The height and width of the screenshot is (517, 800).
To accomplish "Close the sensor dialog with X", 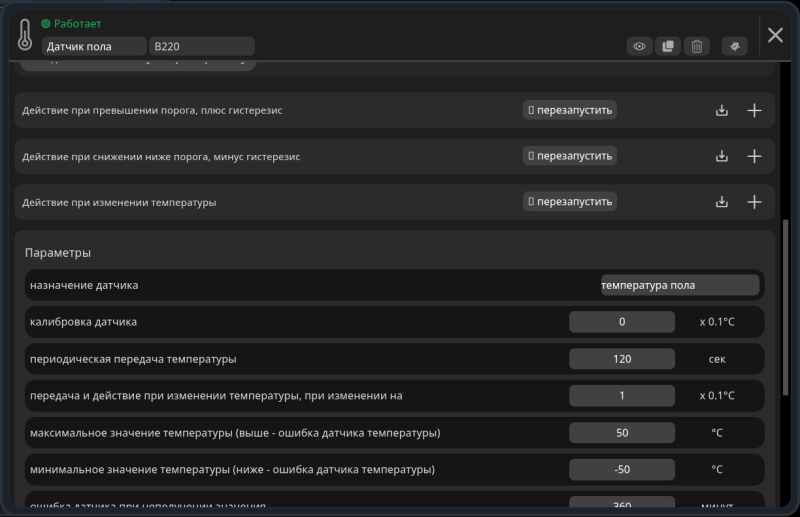I will point(775,35).
